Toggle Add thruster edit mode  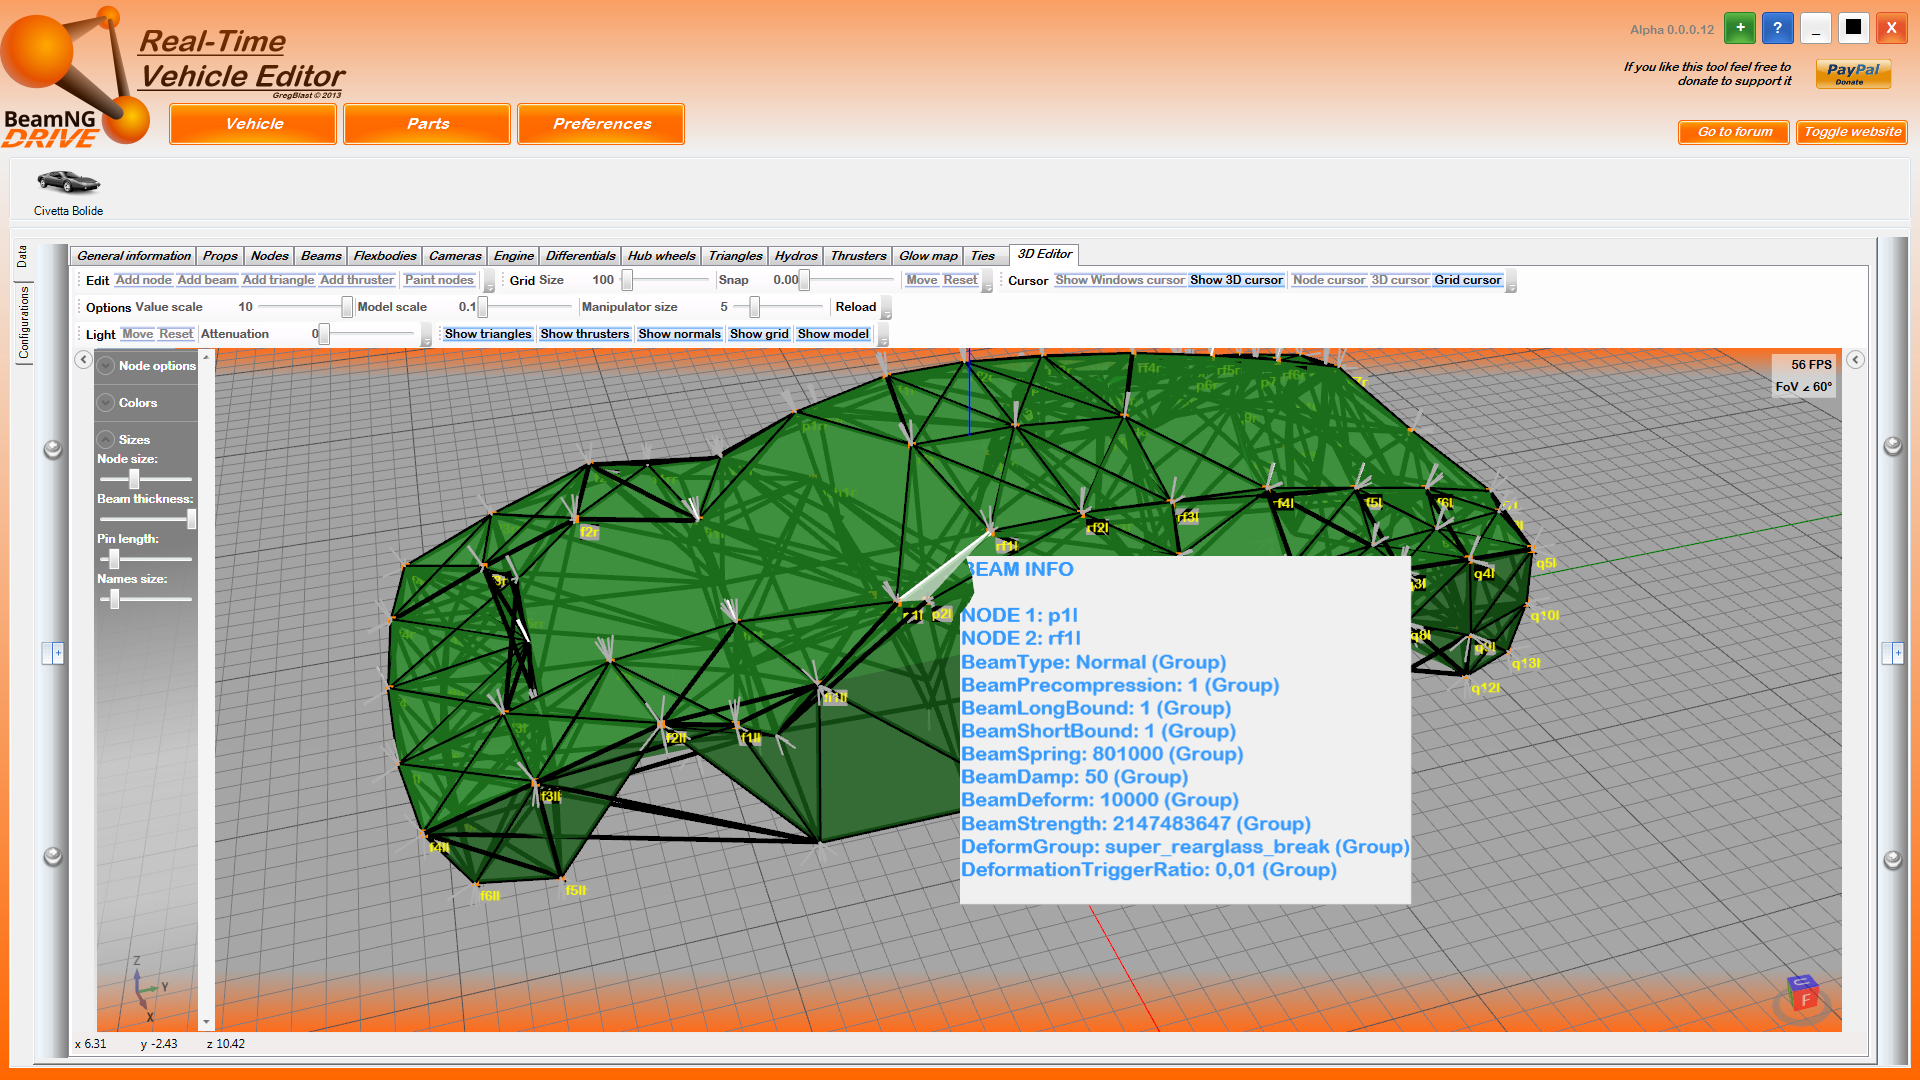click(x=357, y=280)
